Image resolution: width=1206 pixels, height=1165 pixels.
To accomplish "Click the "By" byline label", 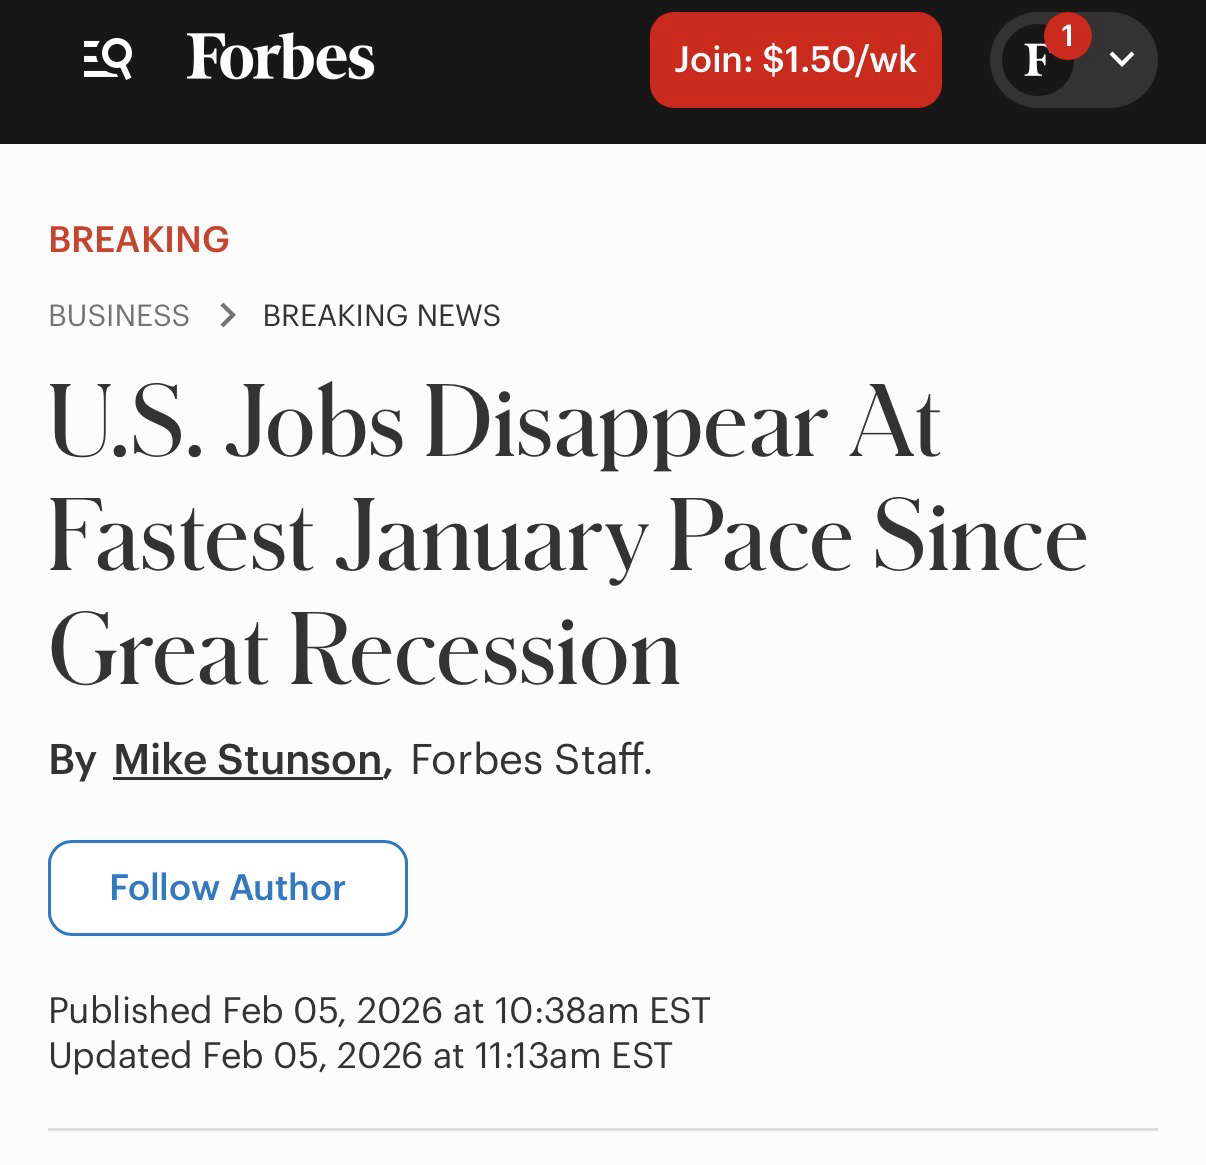I will tap(72, 760).
